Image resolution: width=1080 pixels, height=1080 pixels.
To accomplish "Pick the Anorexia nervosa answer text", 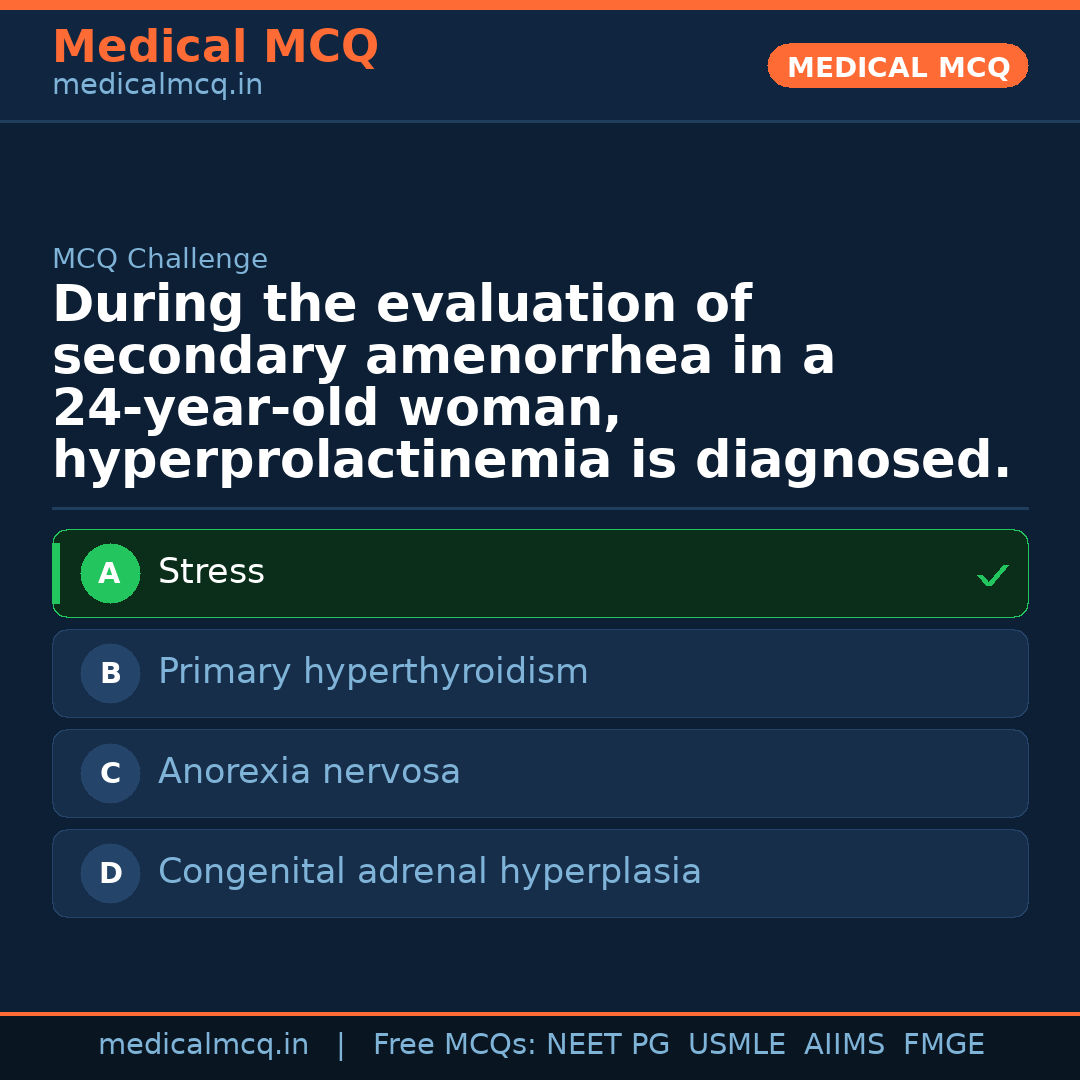I will point(309,772).
